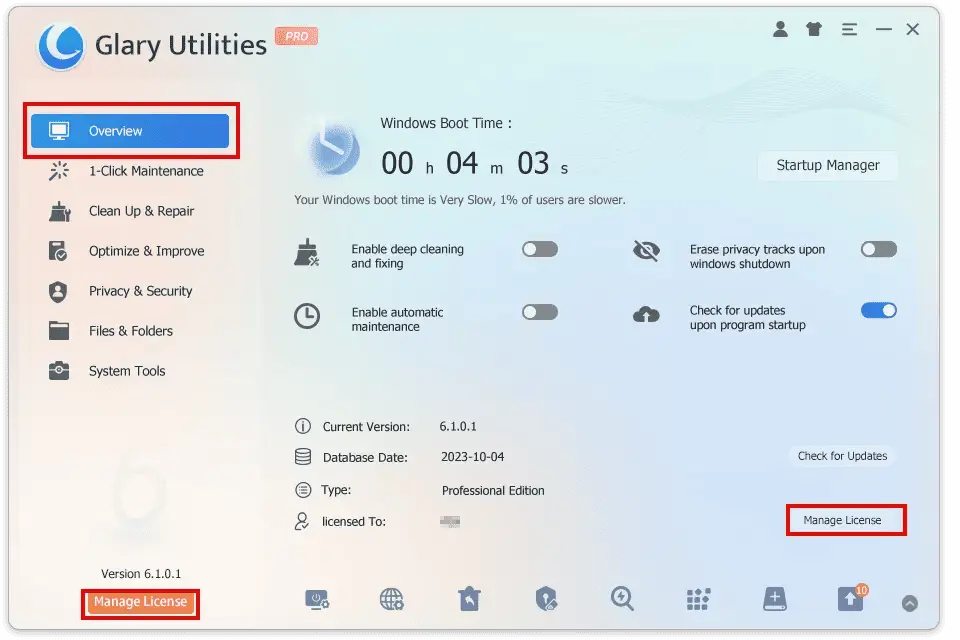Click Manage License beside licensed To
Image resolution: width=960 pixels, height=640 pixels.
click(842, 520)
